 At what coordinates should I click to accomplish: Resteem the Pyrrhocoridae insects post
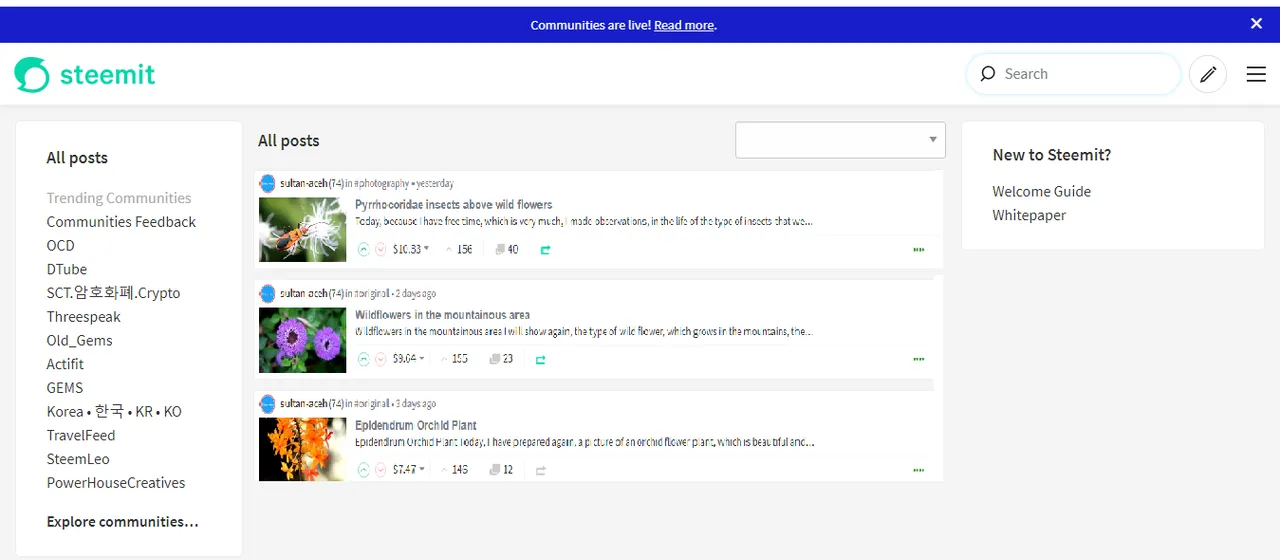pyautogui.click(x=545, y=250)
